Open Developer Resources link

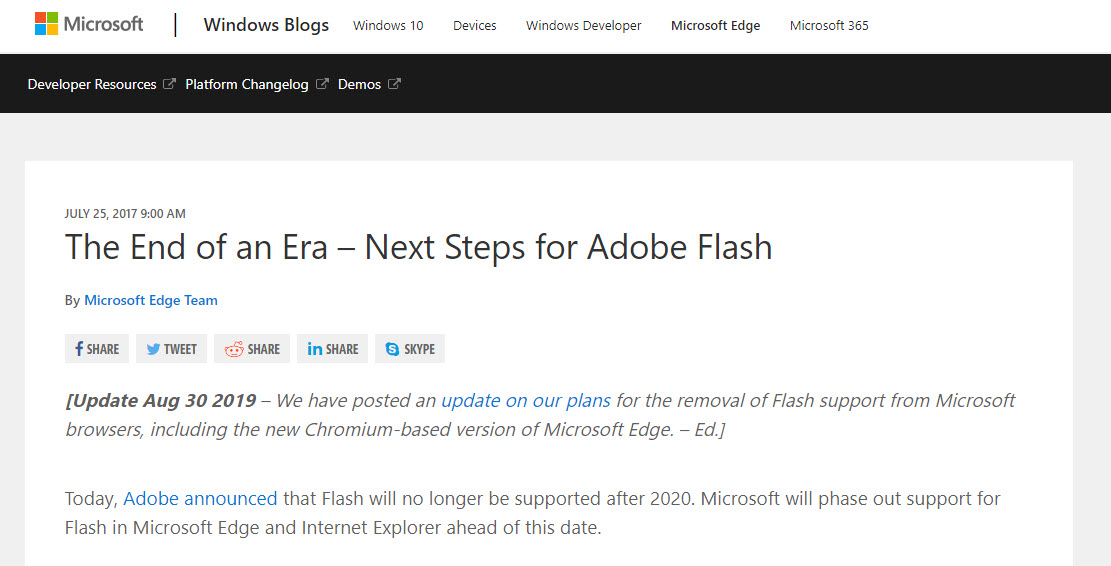(x=92, y=84)
